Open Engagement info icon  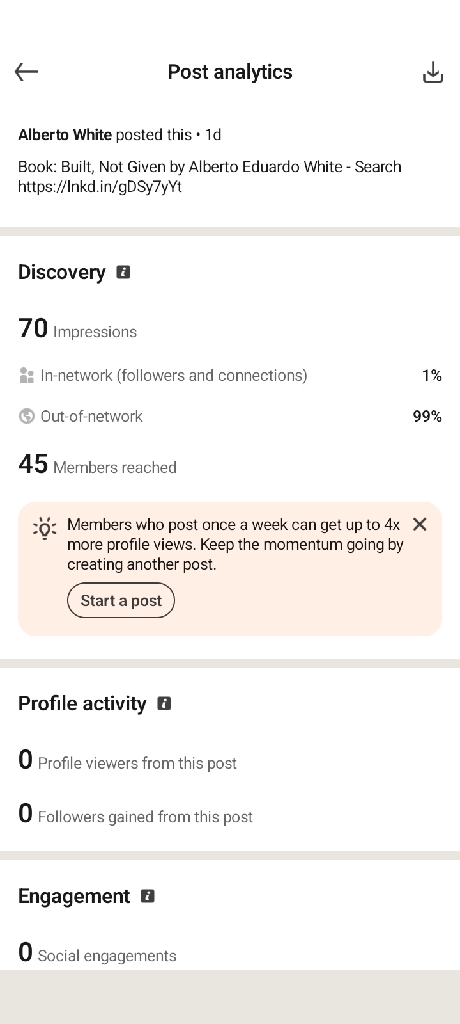point(148,896)
